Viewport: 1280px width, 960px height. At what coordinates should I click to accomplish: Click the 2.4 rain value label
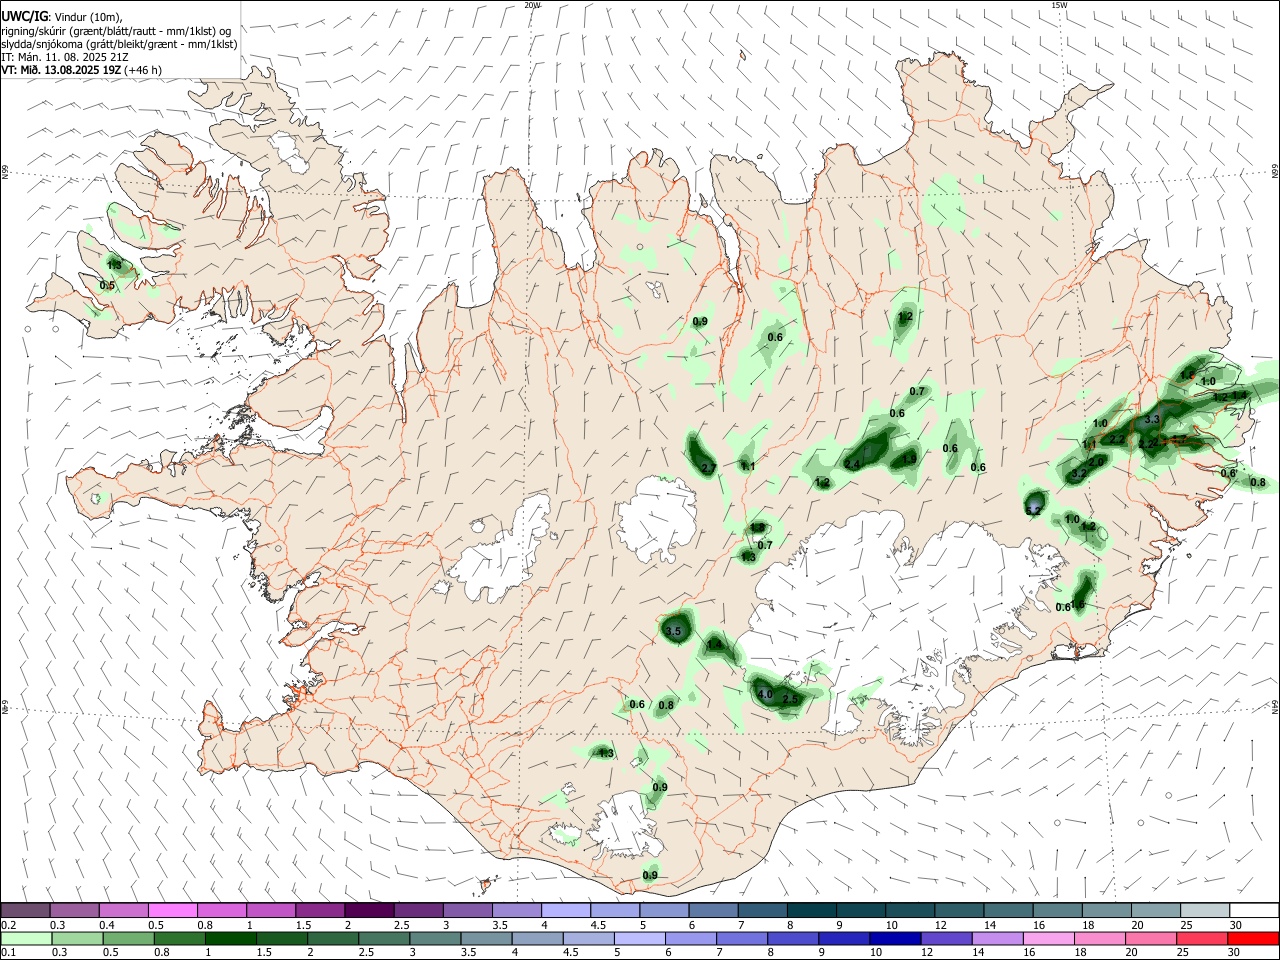(852, 465)
